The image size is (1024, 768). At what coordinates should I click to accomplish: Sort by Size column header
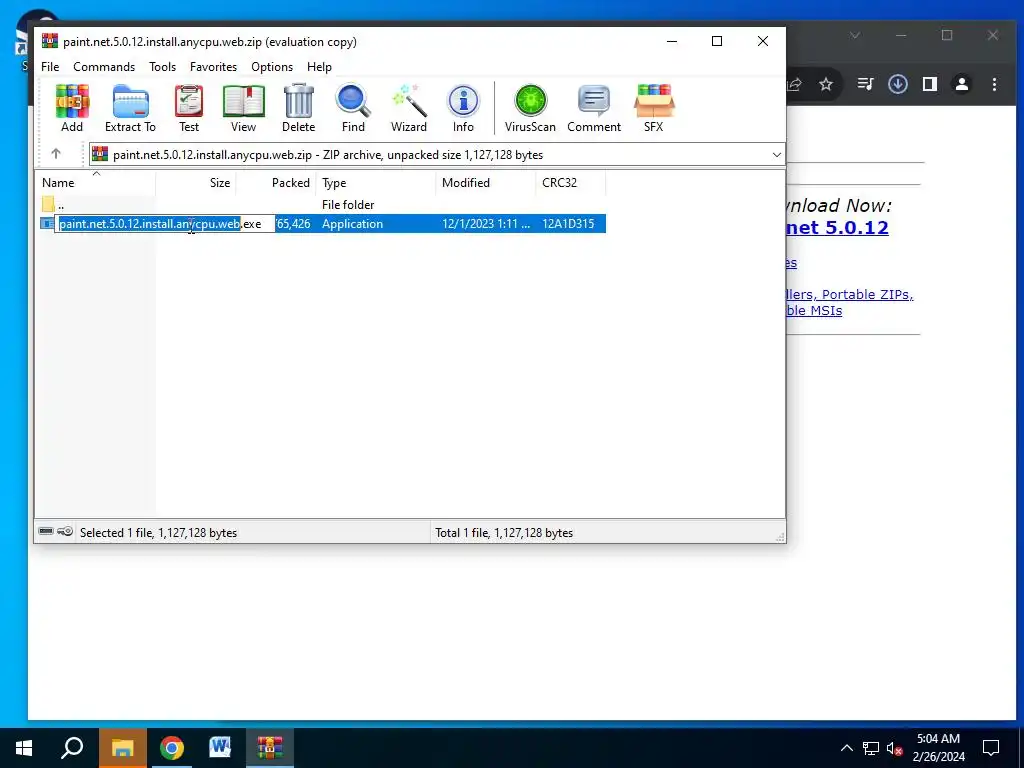click(x=196, y=183)
